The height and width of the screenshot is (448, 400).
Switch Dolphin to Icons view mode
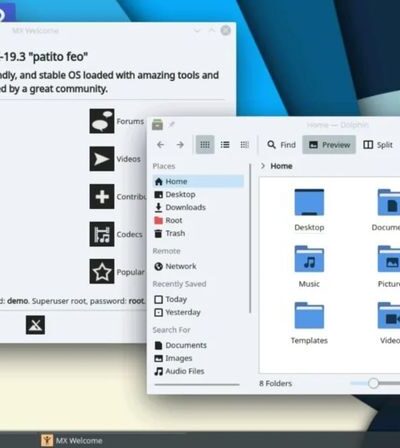(x=205, y=145)
